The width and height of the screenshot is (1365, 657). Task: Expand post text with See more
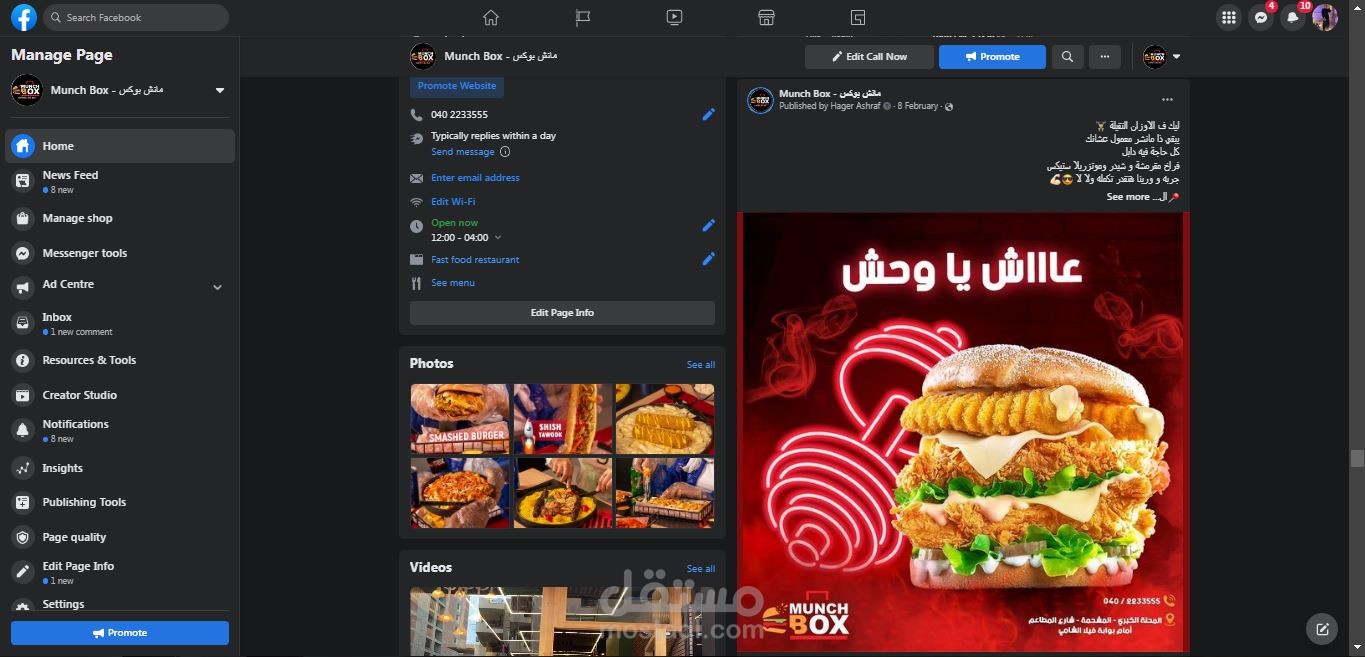click(1128, 197)
